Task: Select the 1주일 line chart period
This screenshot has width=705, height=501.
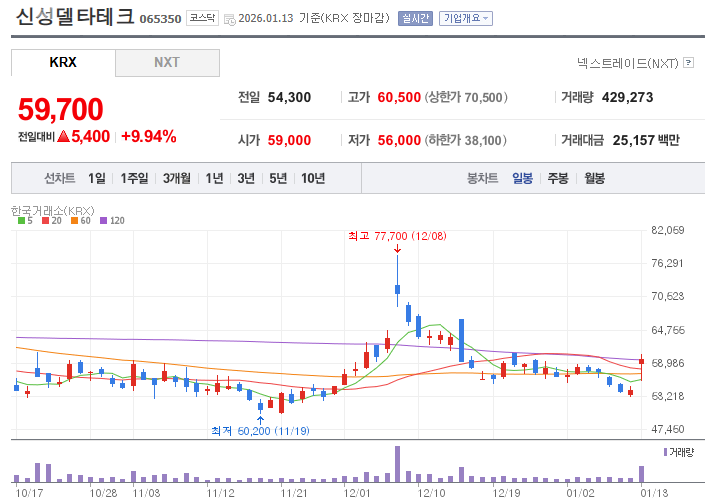Action: point(134,179)
